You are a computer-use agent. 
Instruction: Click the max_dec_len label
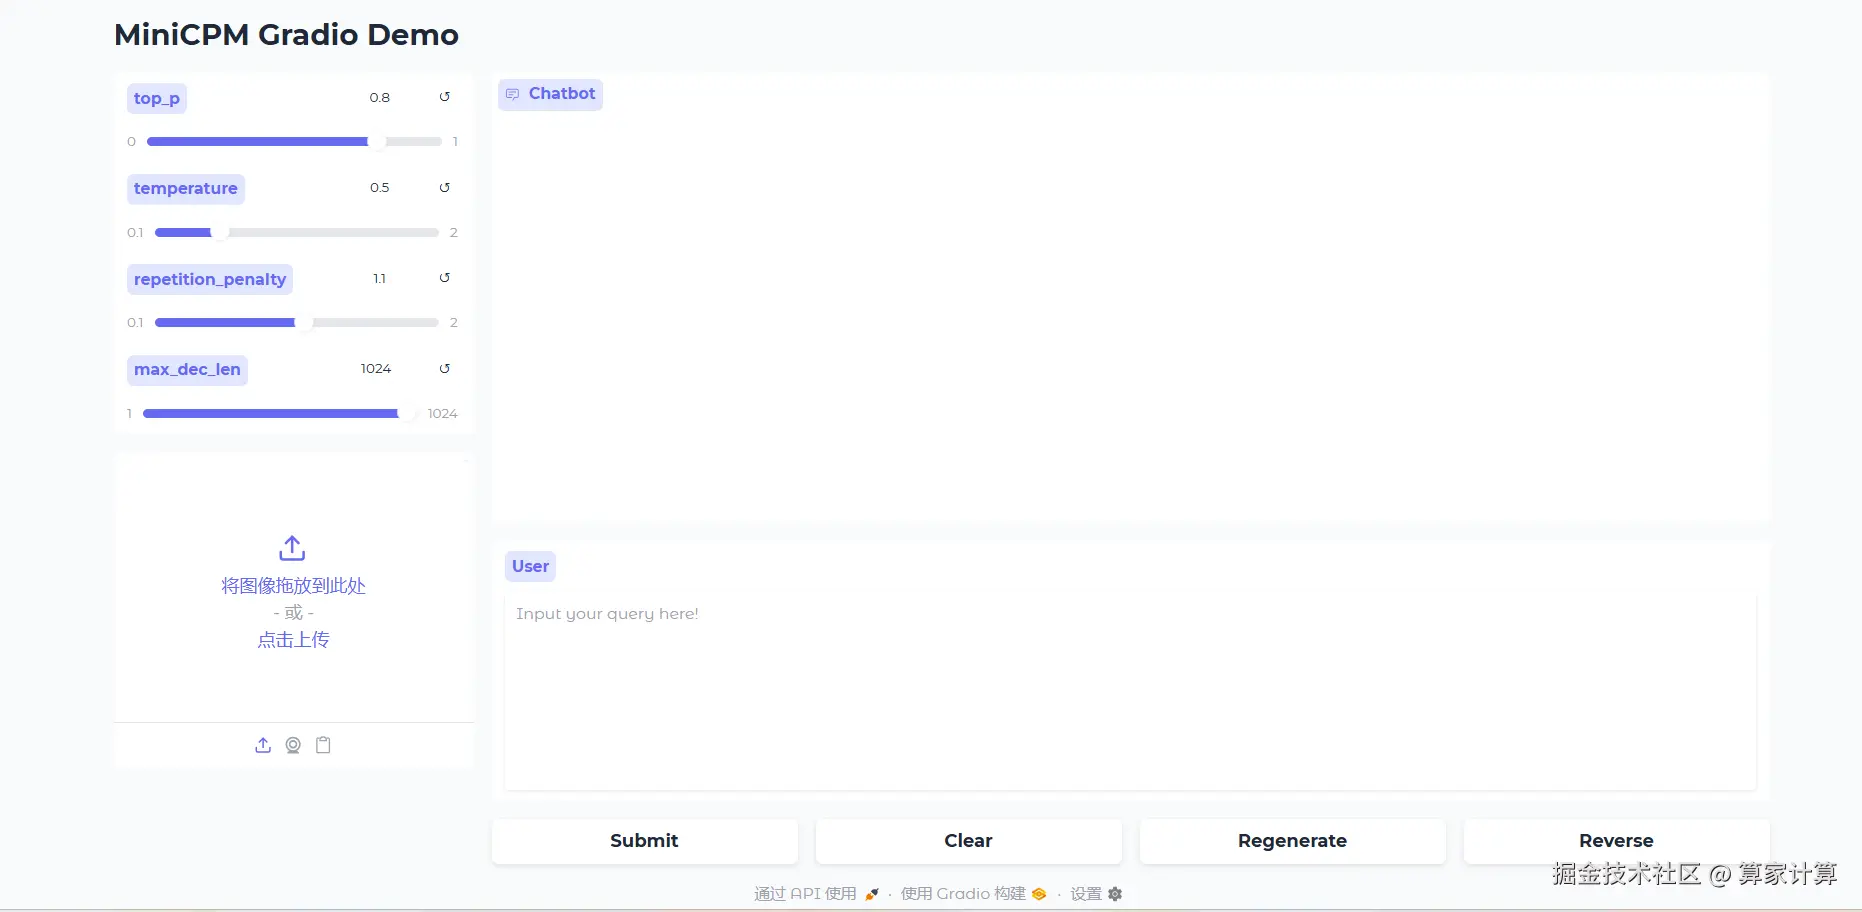pyautogui.click(x=187, y=370)
